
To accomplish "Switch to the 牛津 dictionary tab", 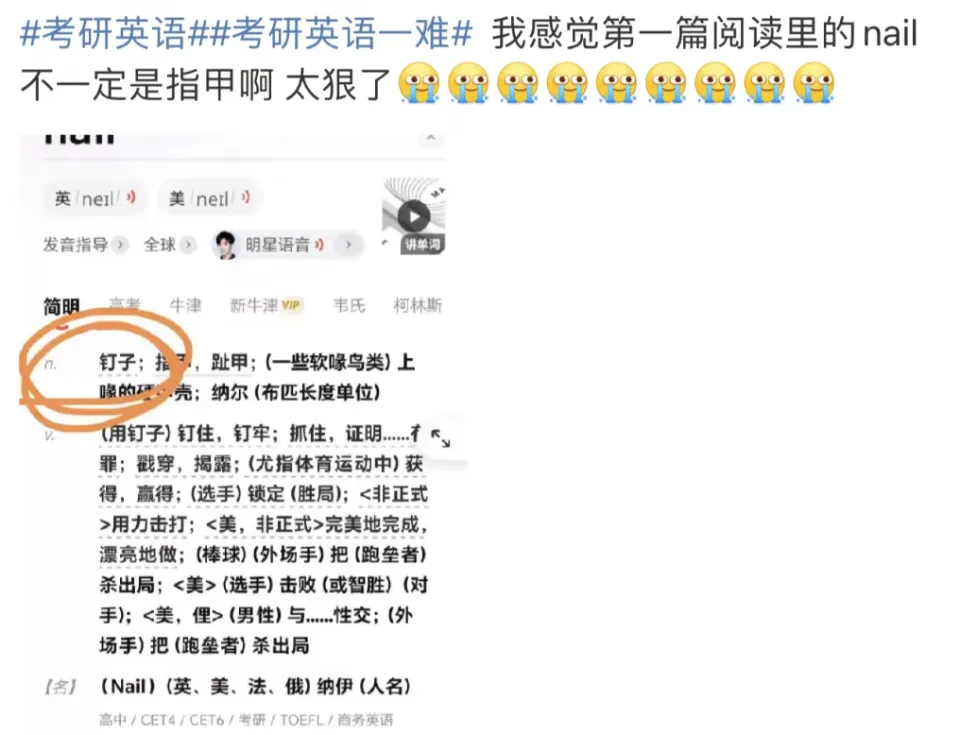I will click(186, 304).
